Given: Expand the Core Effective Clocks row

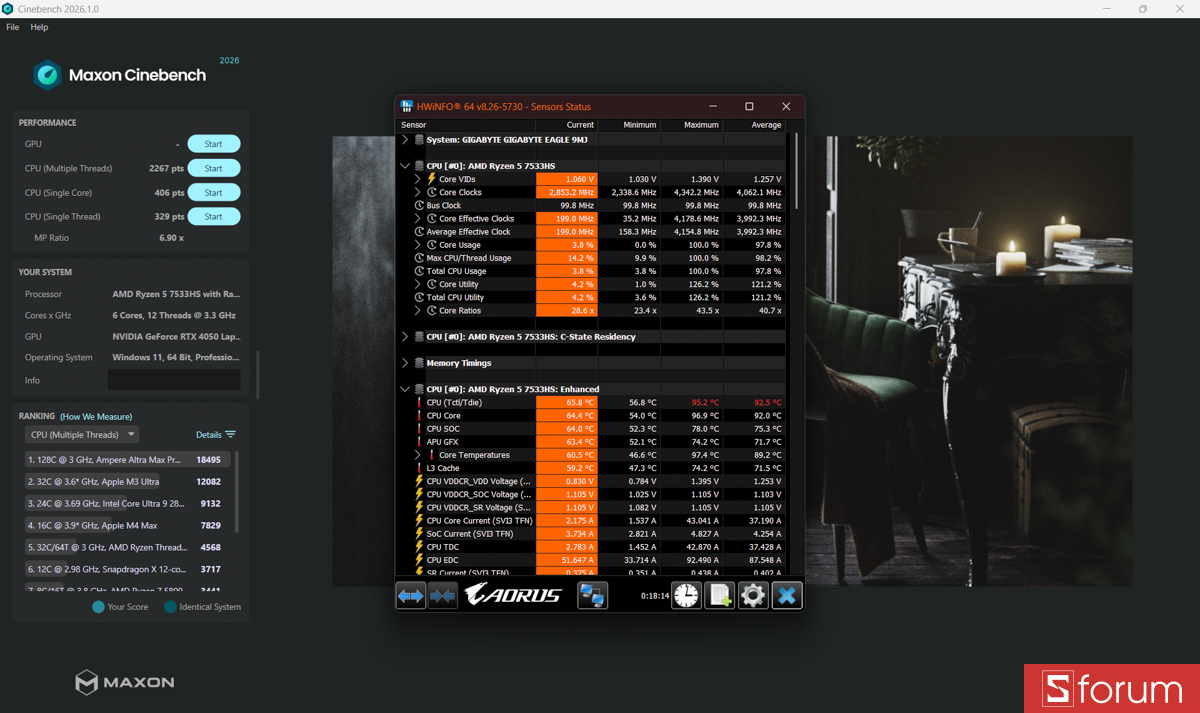Looking at the screenshot, I should (418, 219).
